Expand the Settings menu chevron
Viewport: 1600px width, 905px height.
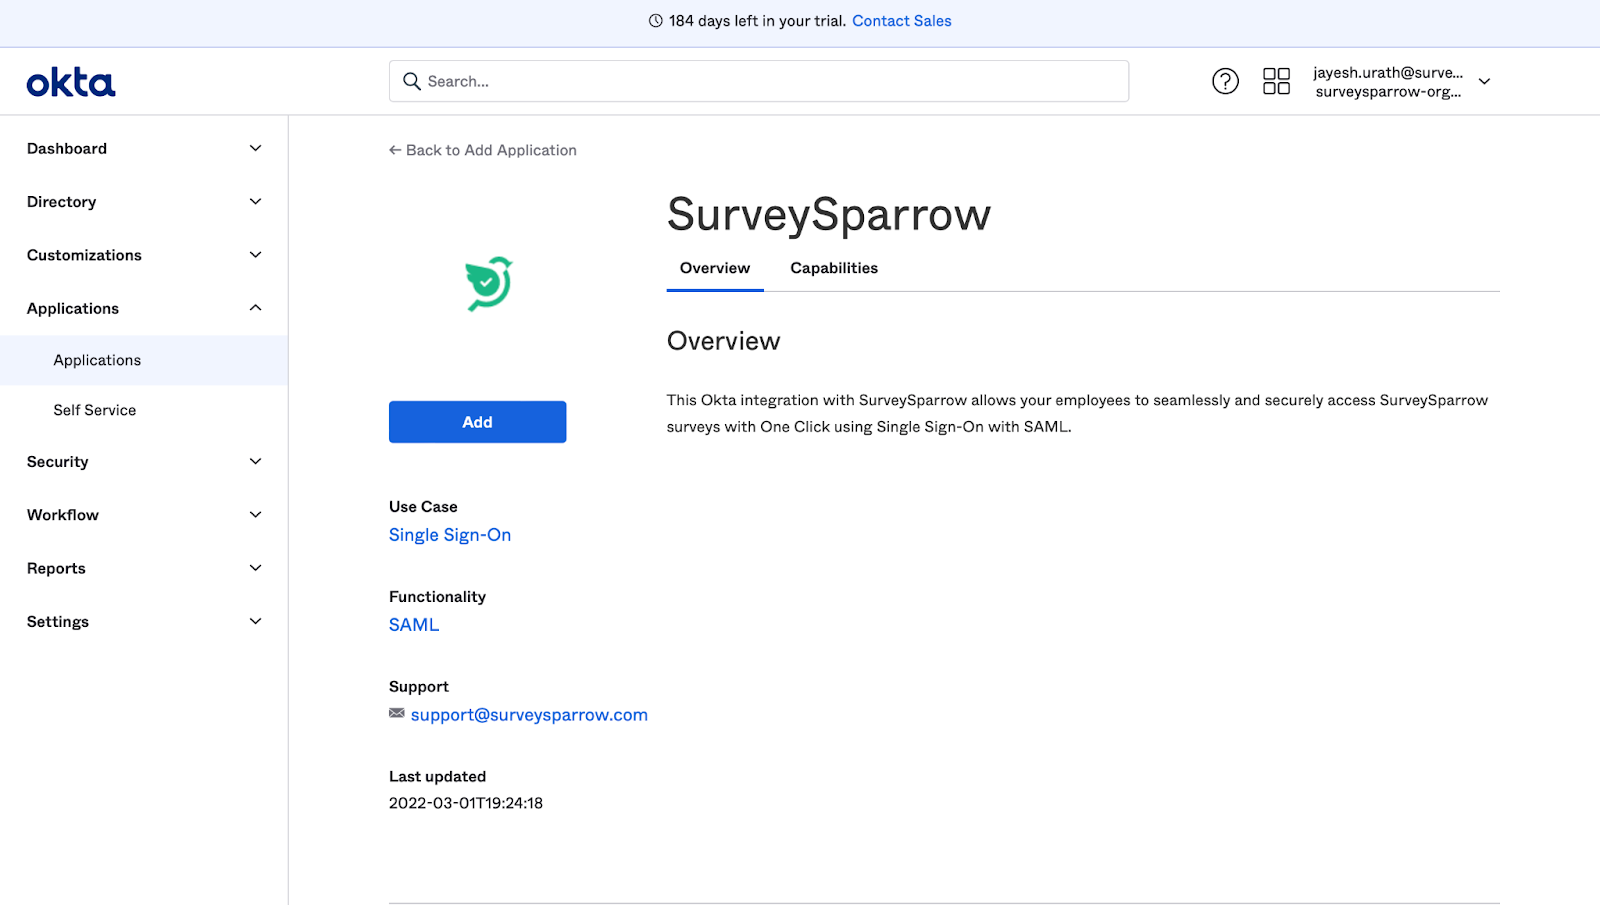[x=255, y=621]
